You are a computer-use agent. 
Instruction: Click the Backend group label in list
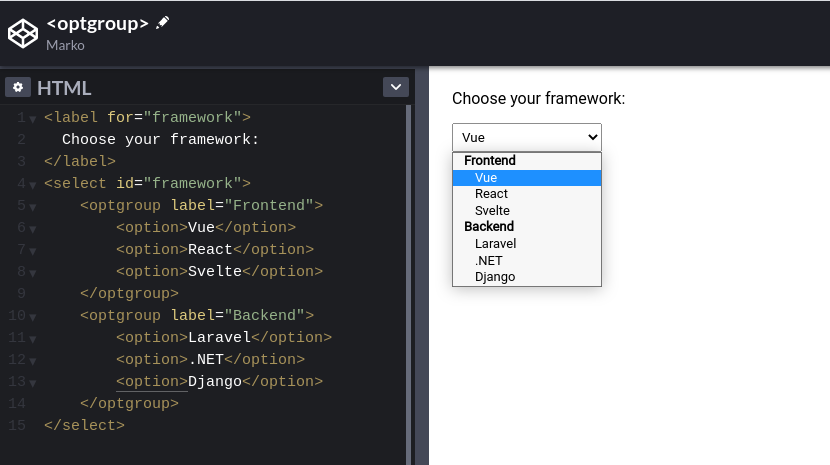point(489,227)
